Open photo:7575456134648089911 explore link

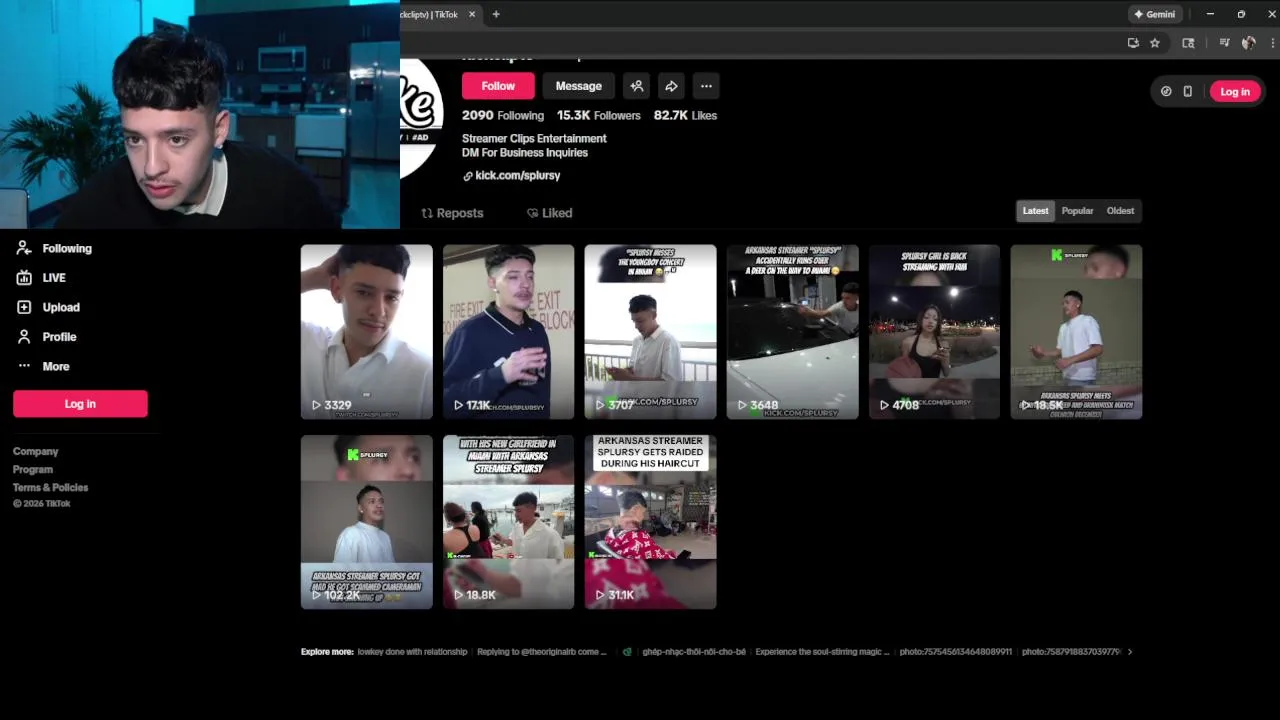click(955, 652)
